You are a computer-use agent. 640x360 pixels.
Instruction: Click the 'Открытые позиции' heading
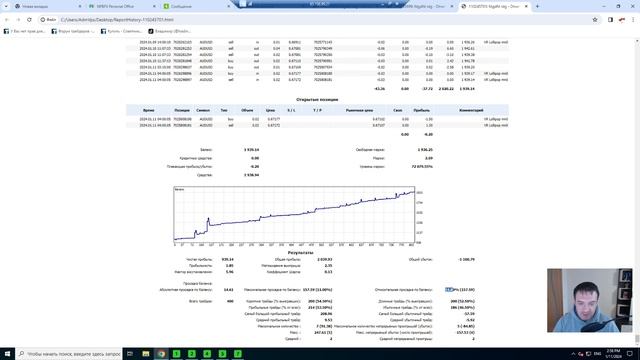click(317, 100)
